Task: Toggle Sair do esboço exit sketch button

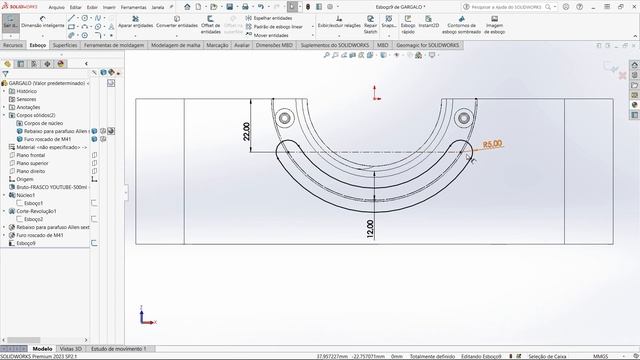Action: [x=11, y=22]
